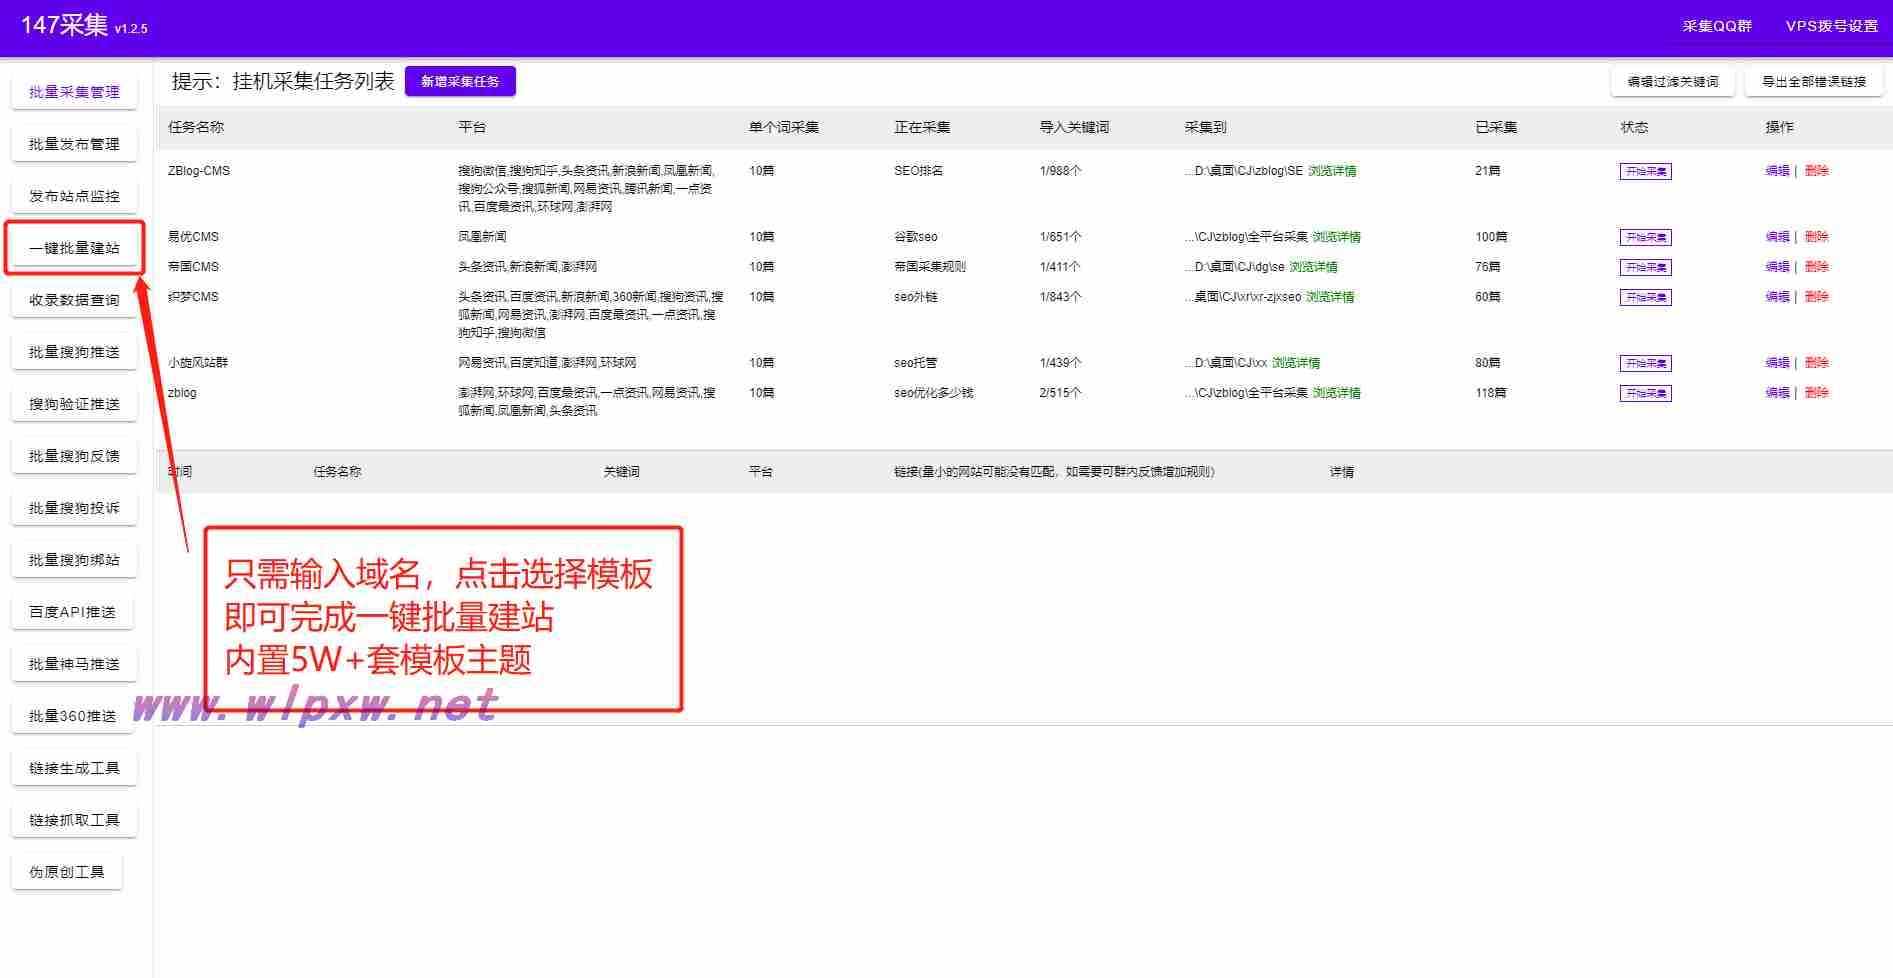Start collection for the ZBlog-CMS task
This screenshot has width=1893, height=978.
[x=1646, y=172]
